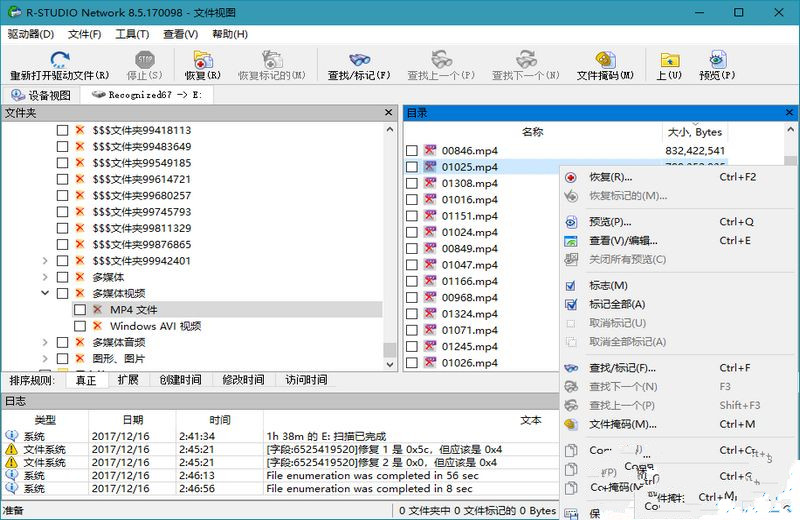800x520 pixels.
Task: Sort by 扩展 tab
Action: (128, 380)
